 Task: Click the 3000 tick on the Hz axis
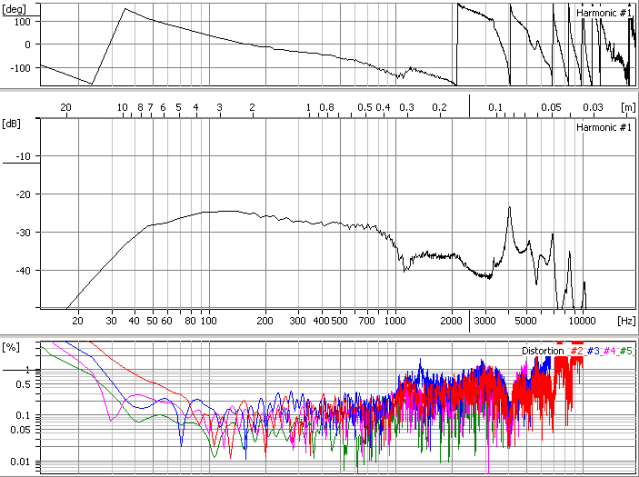point(484,322)
